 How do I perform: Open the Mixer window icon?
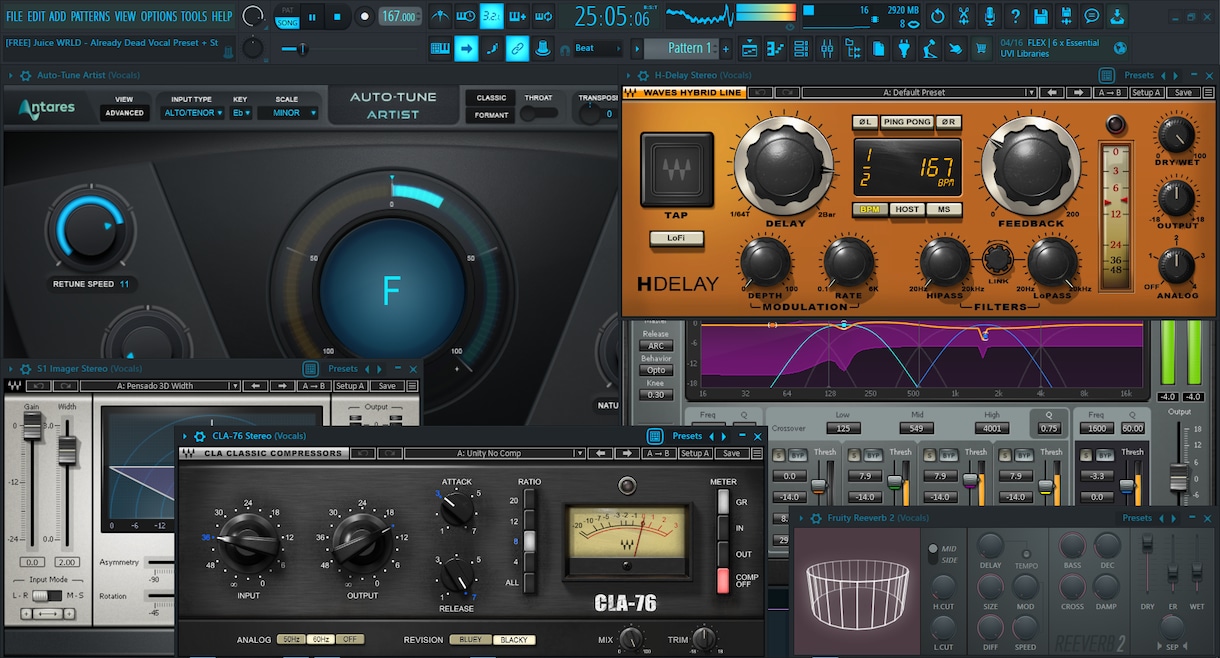[x=827, y=48]
